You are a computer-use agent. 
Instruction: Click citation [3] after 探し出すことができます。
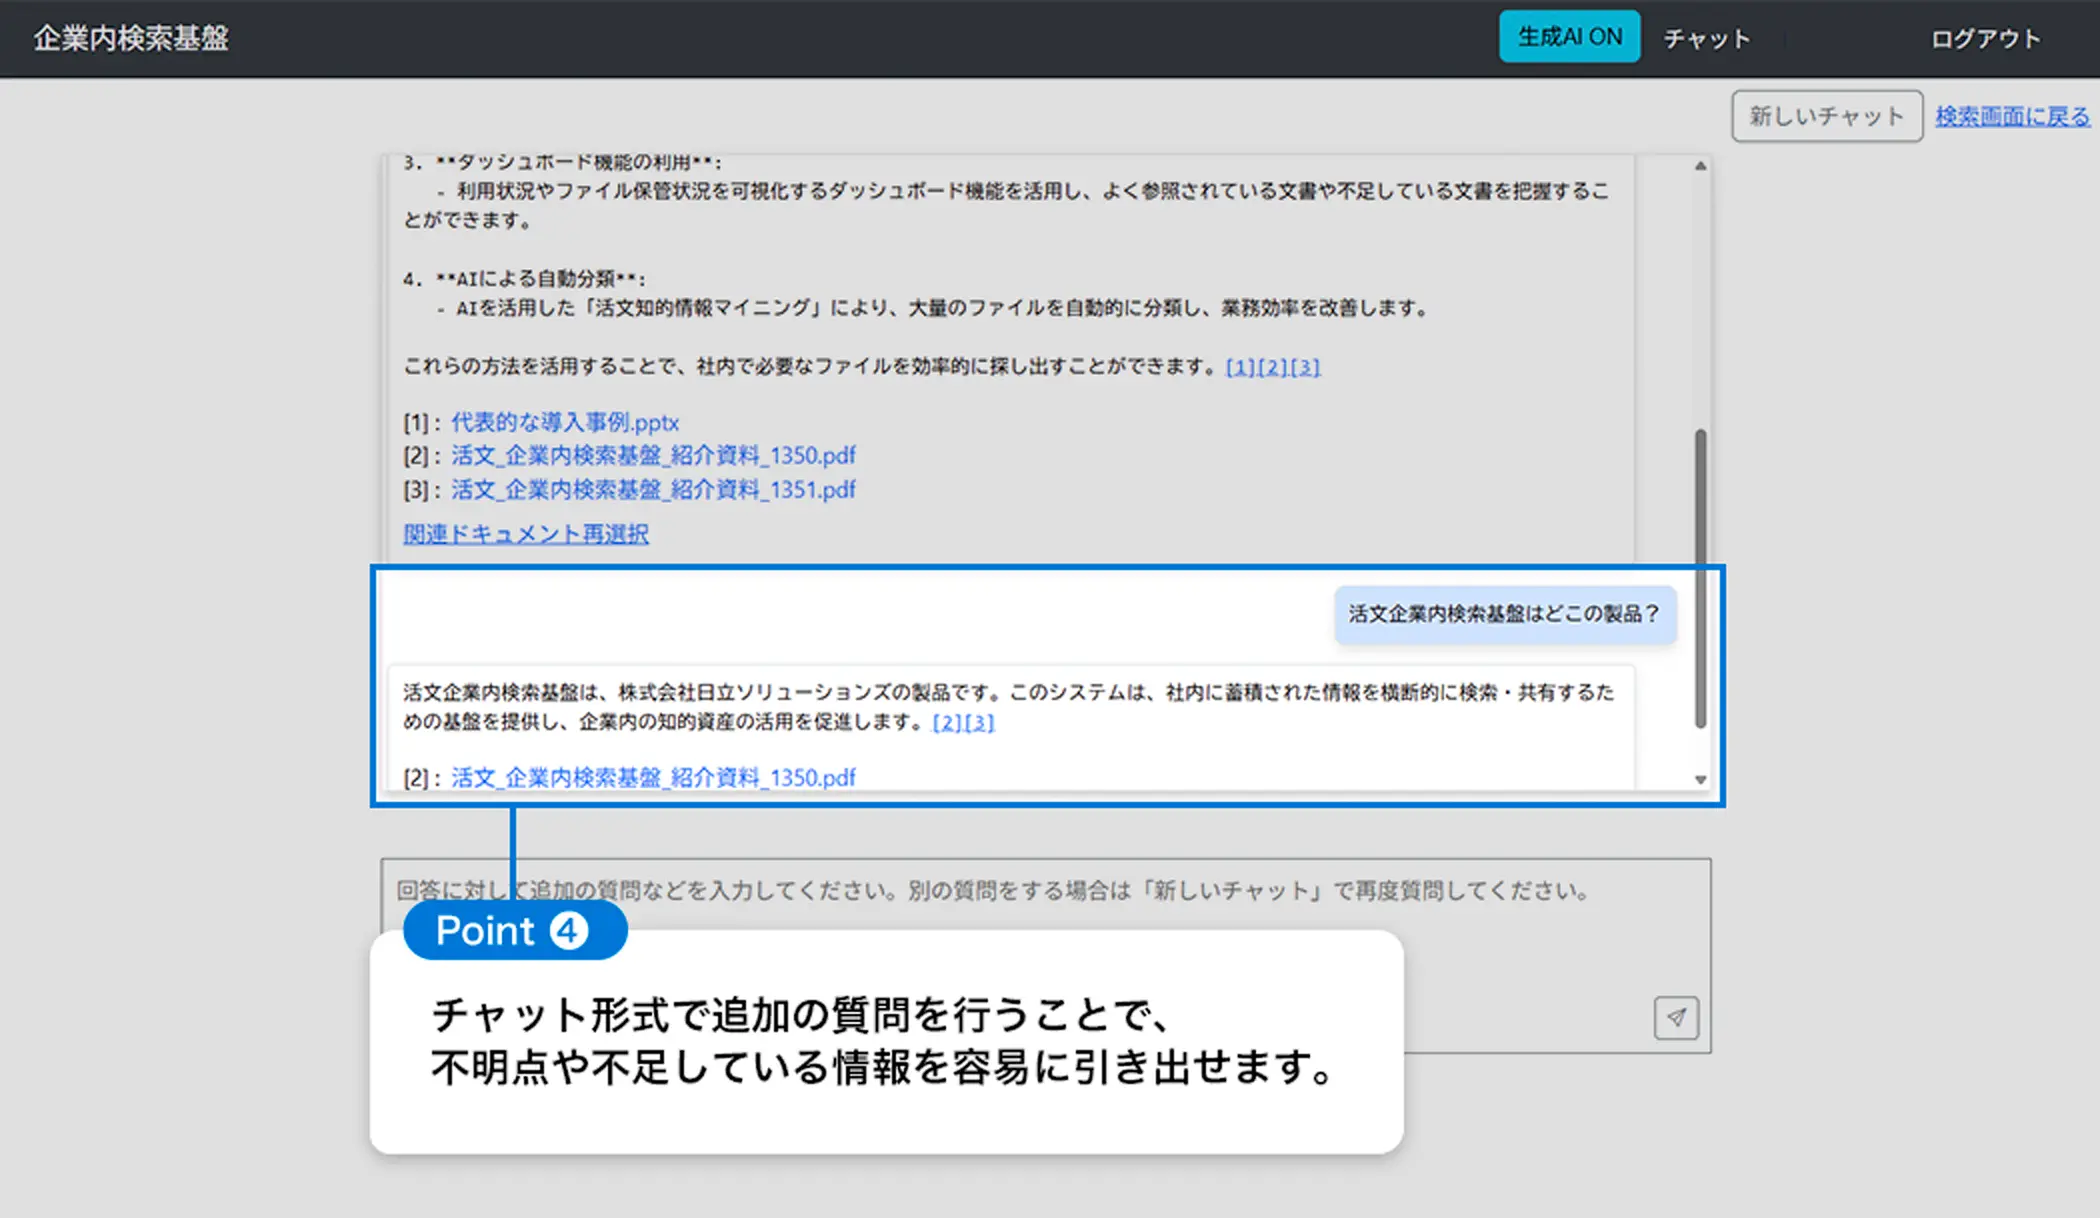pyautogui.click(x=1305, y=367)
